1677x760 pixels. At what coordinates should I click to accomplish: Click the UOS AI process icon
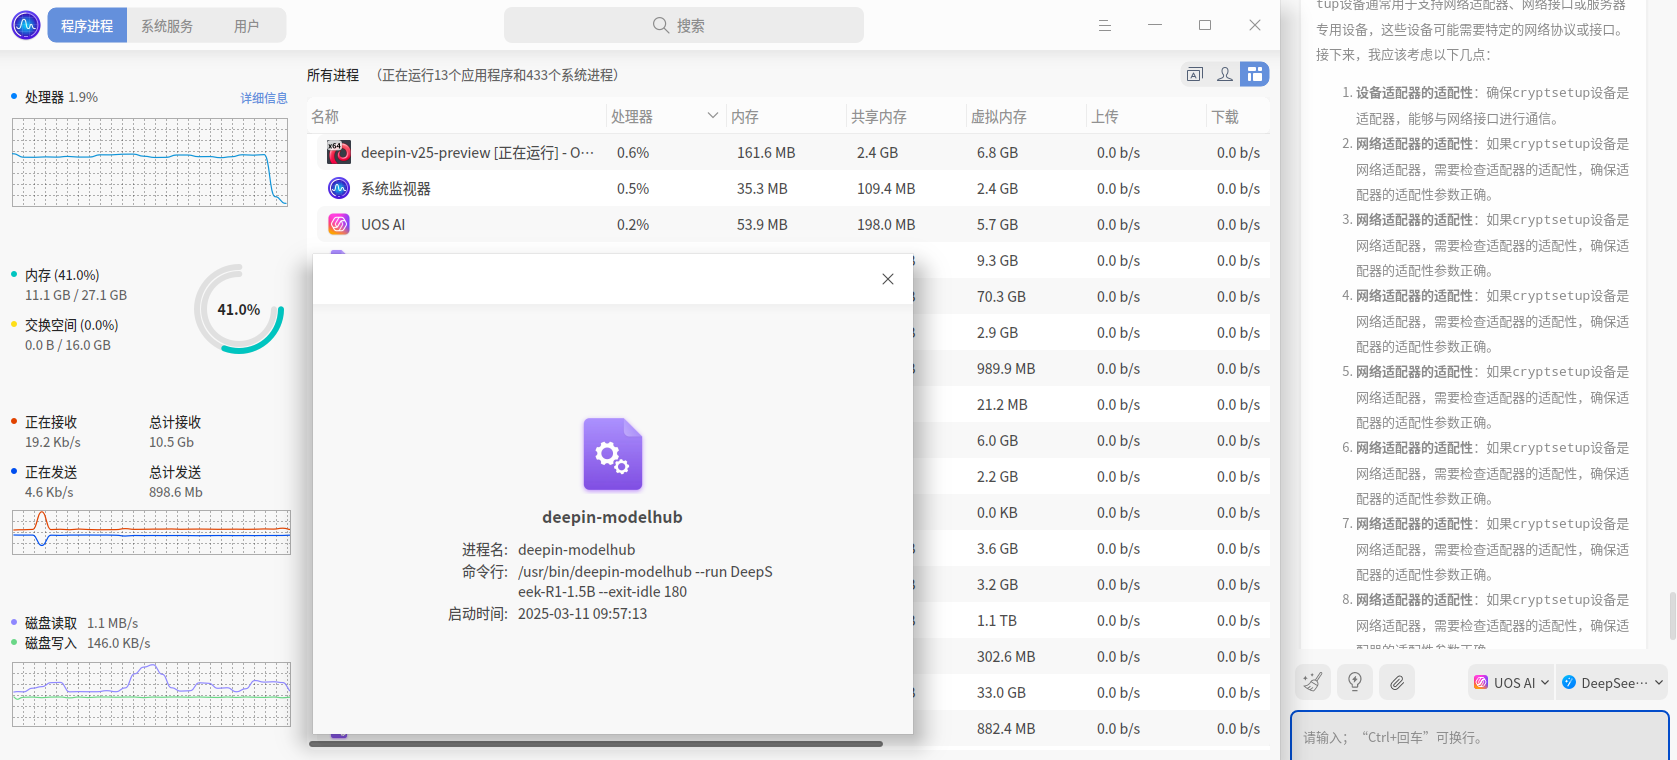coord(339,224)
